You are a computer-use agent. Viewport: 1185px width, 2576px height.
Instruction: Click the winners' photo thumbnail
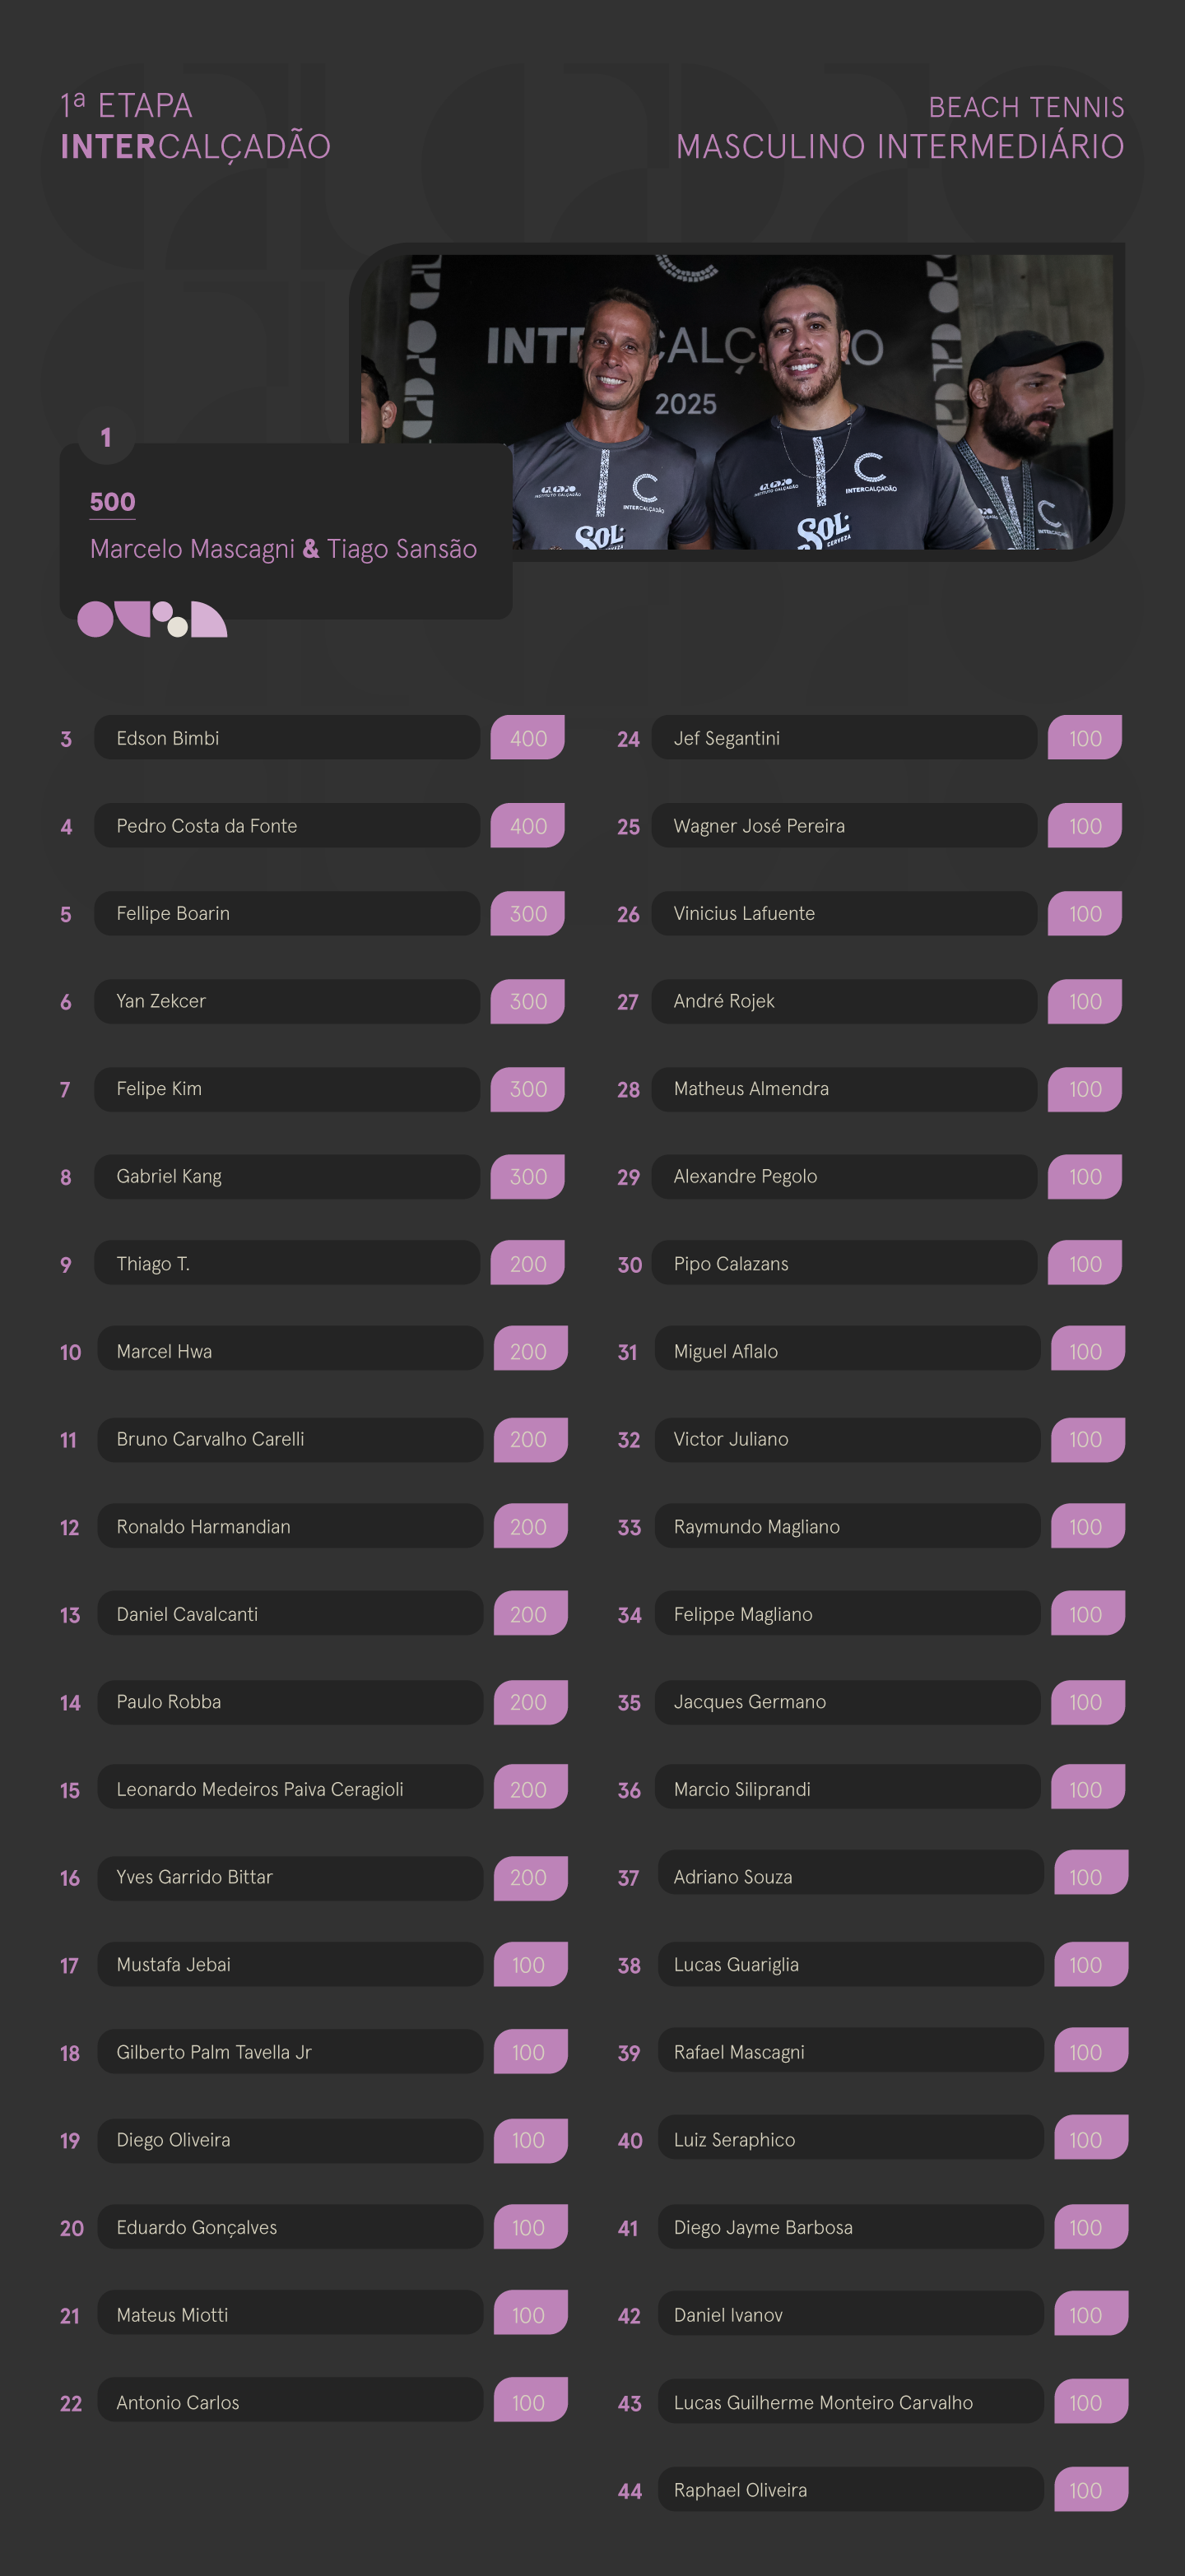(x=737, y=401)
